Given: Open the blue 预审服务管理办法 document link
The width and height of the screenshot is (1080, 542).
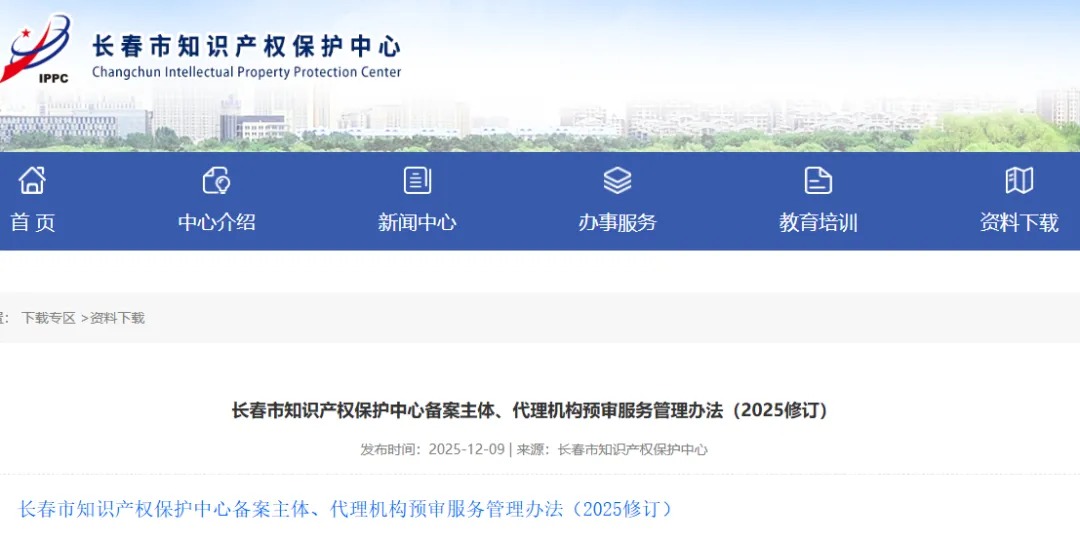Looking at the screenshot, I should pyautogui.click(x=346, y=509).
